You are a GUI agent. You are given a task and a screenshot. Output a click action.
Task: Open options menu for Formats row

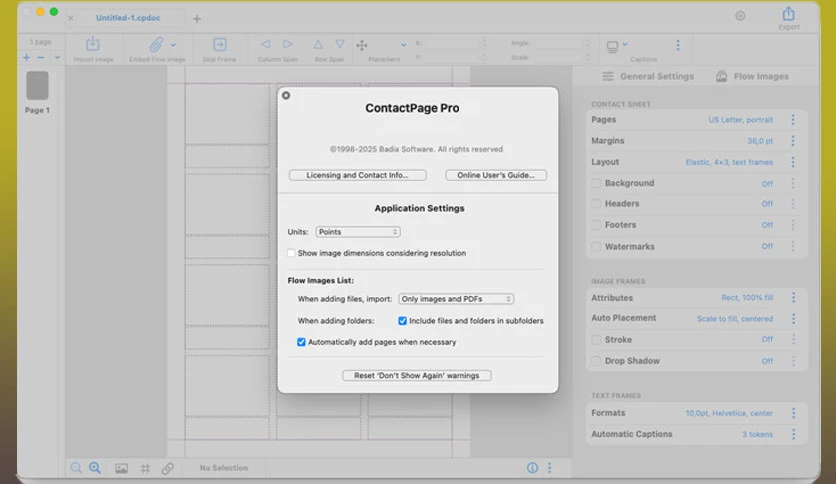pos(793,413)
